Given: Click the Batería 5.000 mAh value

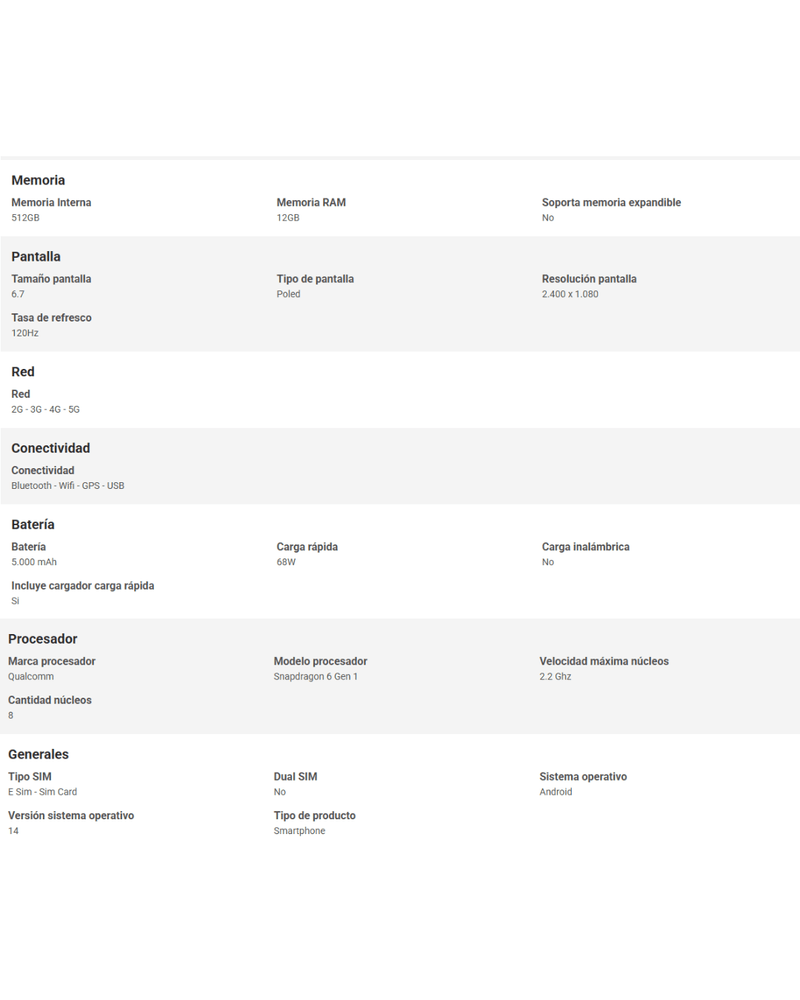Looking at the screenshot, I should pyautogui.click(x=34, y=562).
